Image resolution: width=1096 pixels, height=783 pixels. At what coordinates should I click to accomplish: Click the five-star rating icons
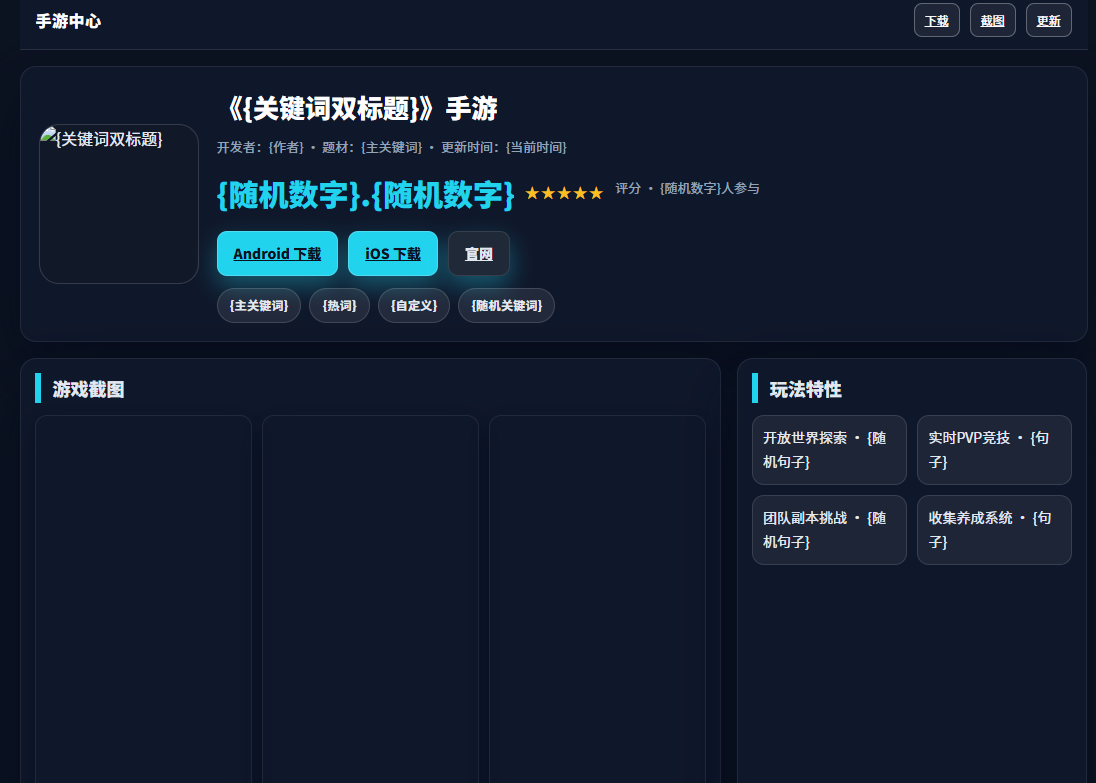[x=564, y=193]
